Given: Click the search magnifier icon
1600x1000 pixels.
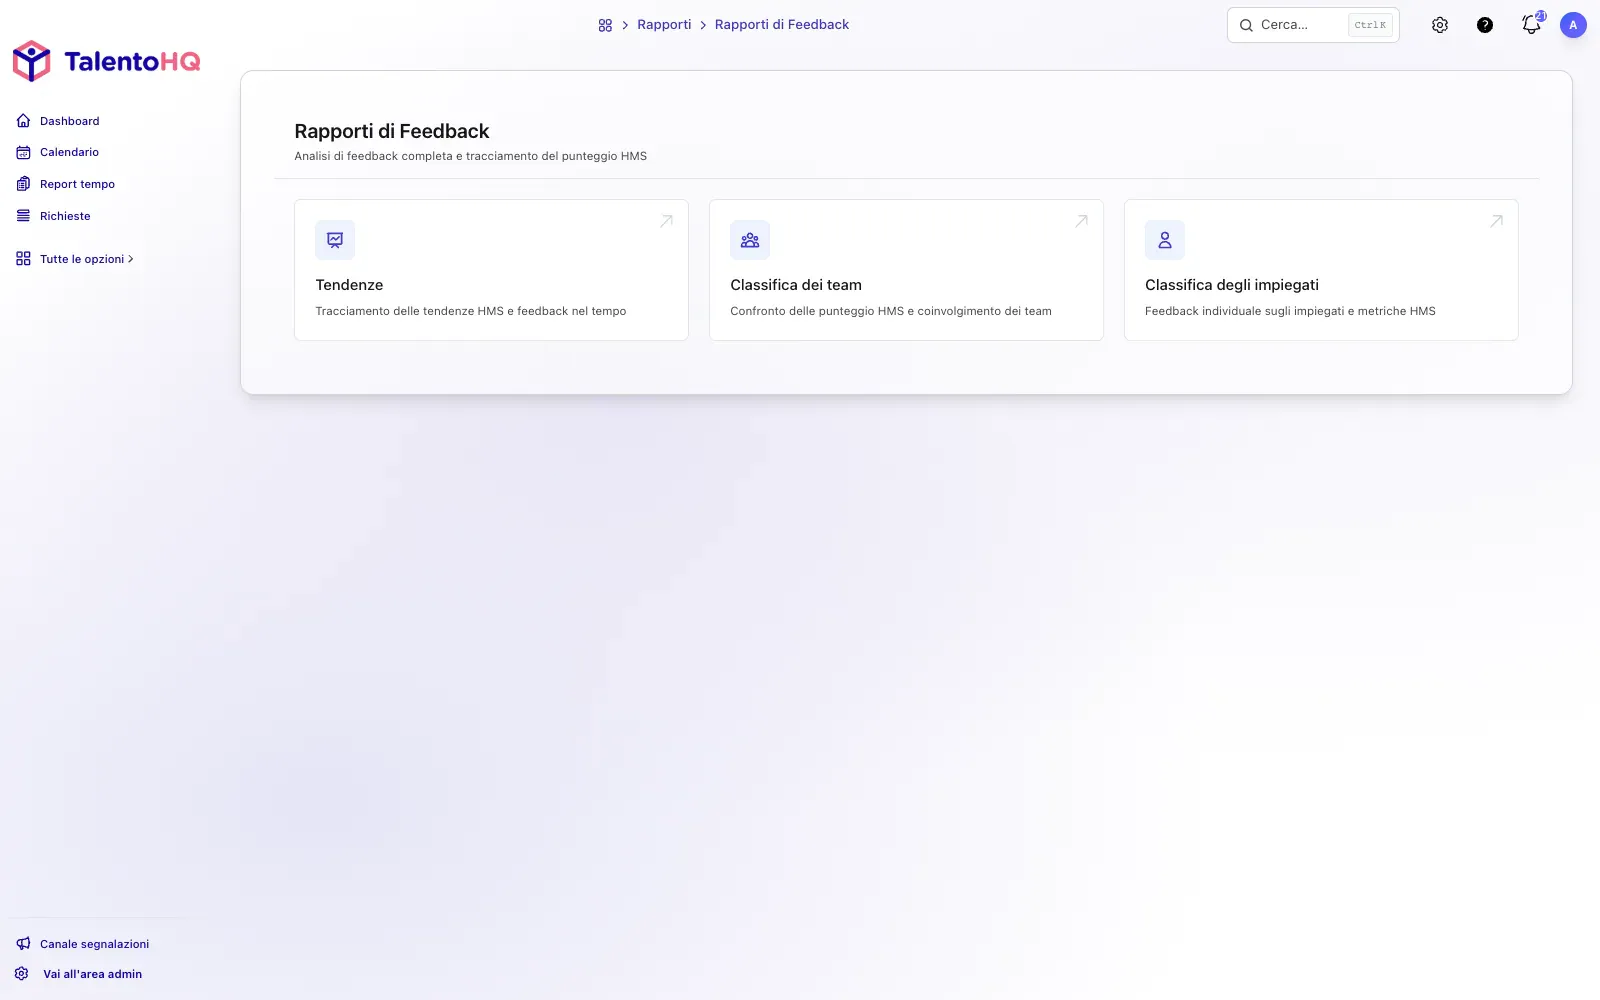Looking at the screenshot, I should [1246, 25].
